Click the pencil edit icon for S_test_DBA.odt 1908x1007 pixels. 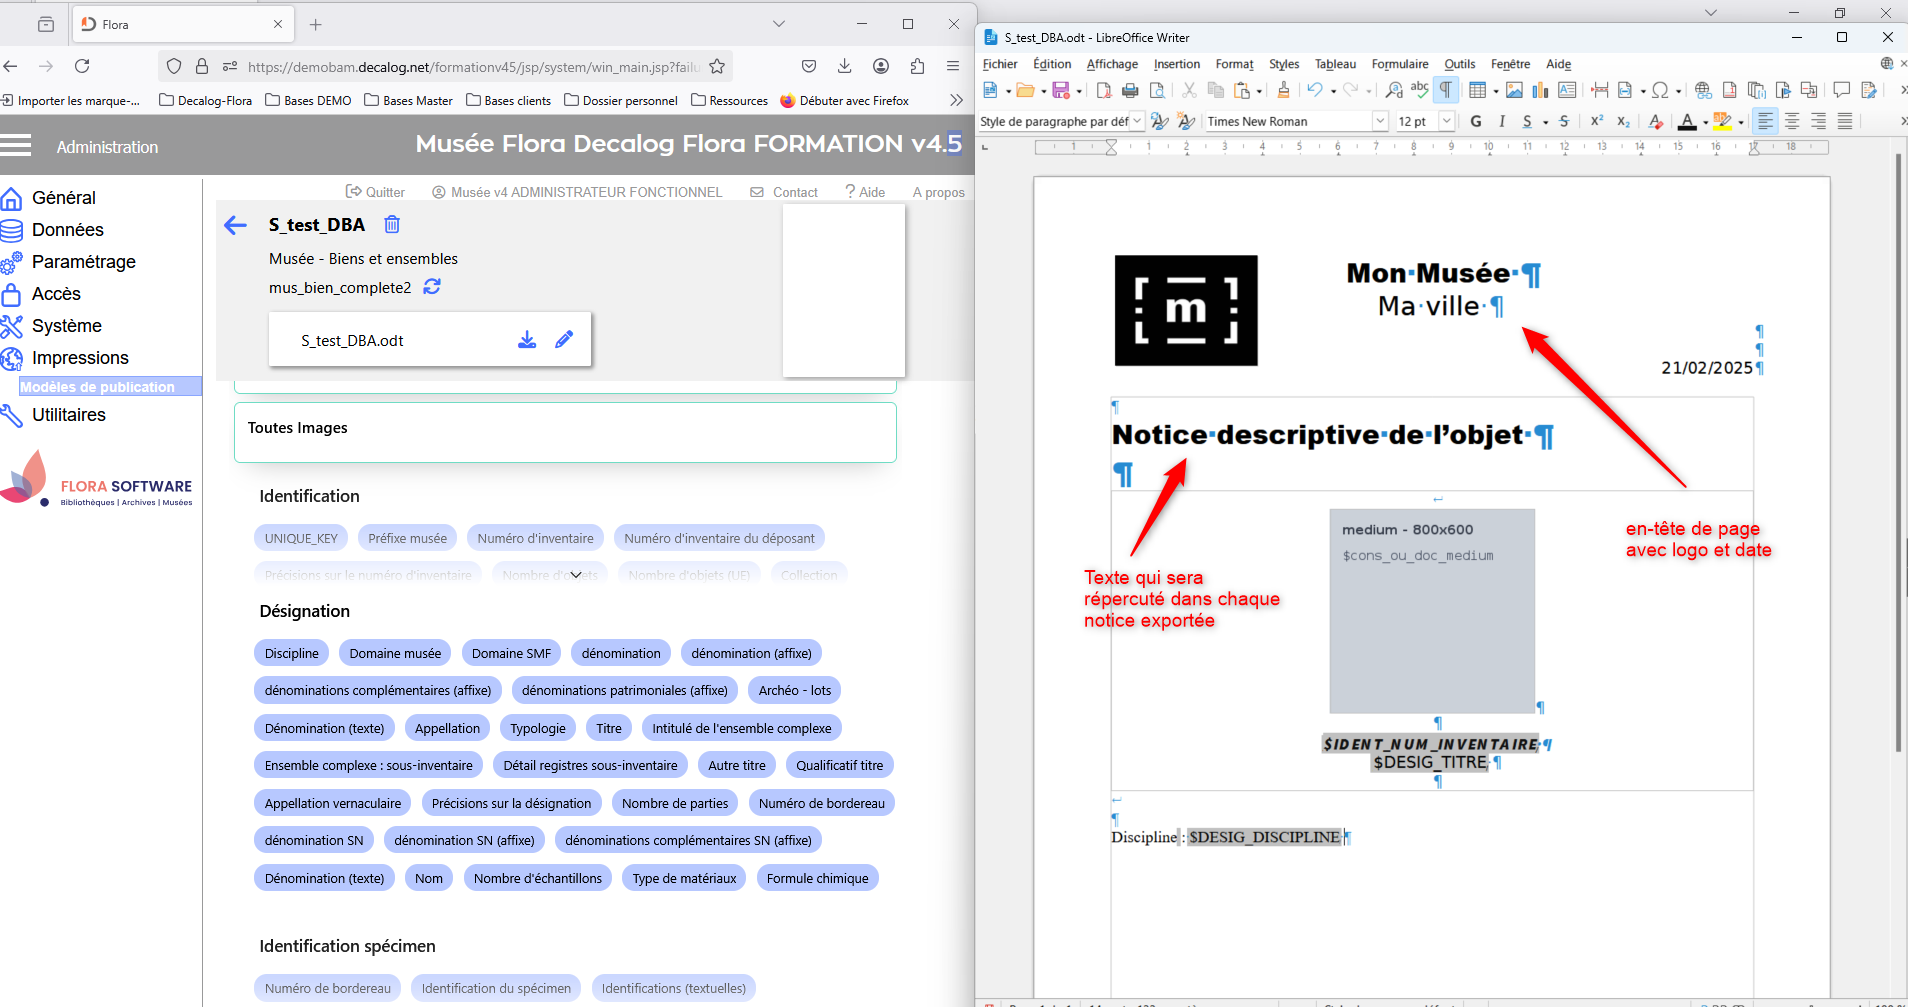coord(564,340)
